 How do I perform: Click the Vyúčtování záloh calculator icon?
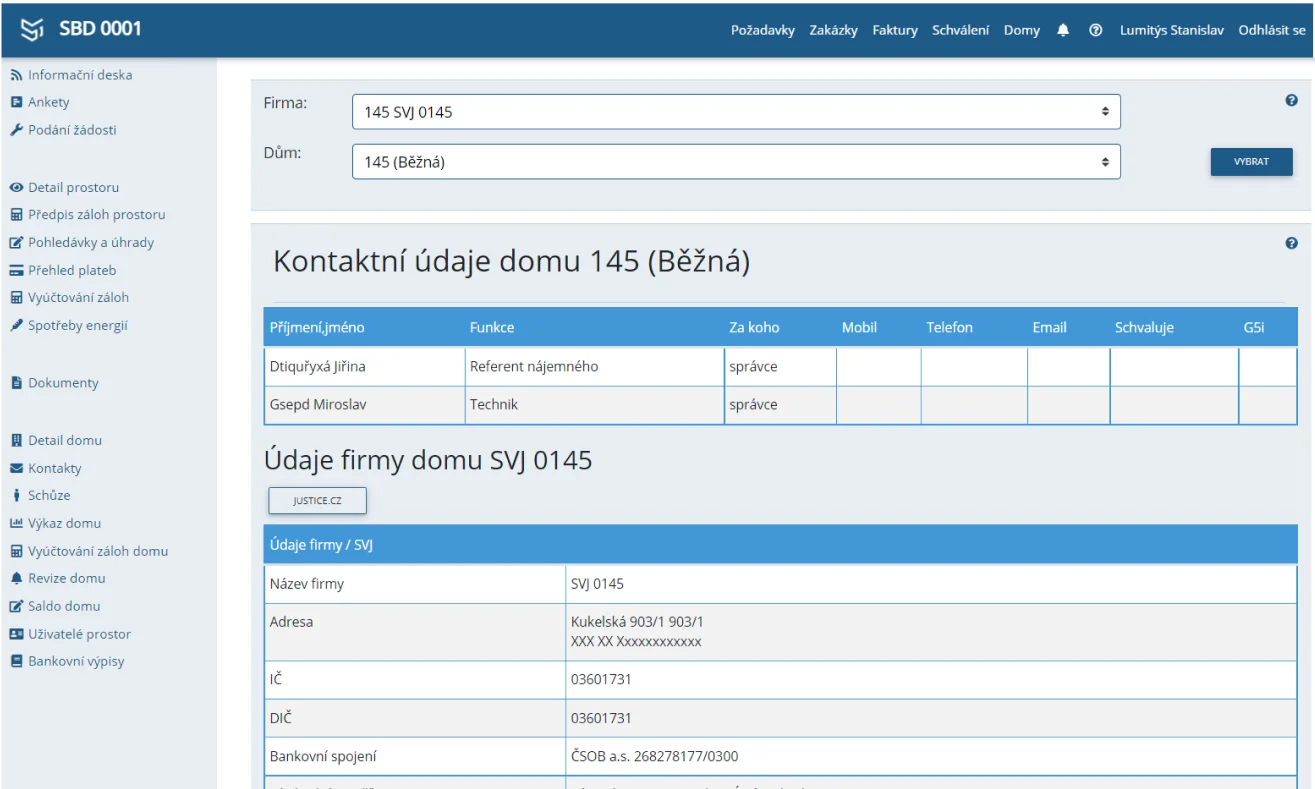point(16,297)
